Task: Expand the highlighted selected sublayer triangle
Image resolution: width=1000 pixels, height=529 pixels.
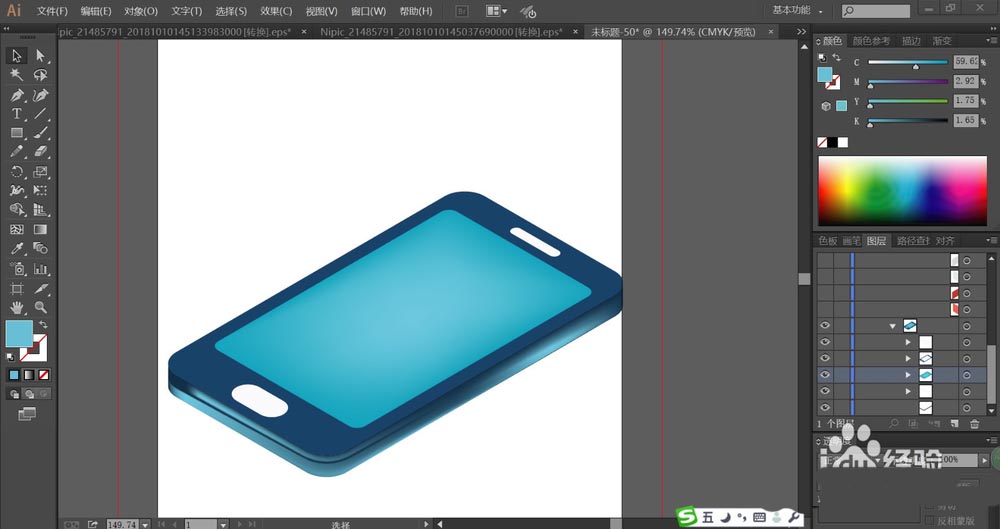Action: tap(908, 375)
